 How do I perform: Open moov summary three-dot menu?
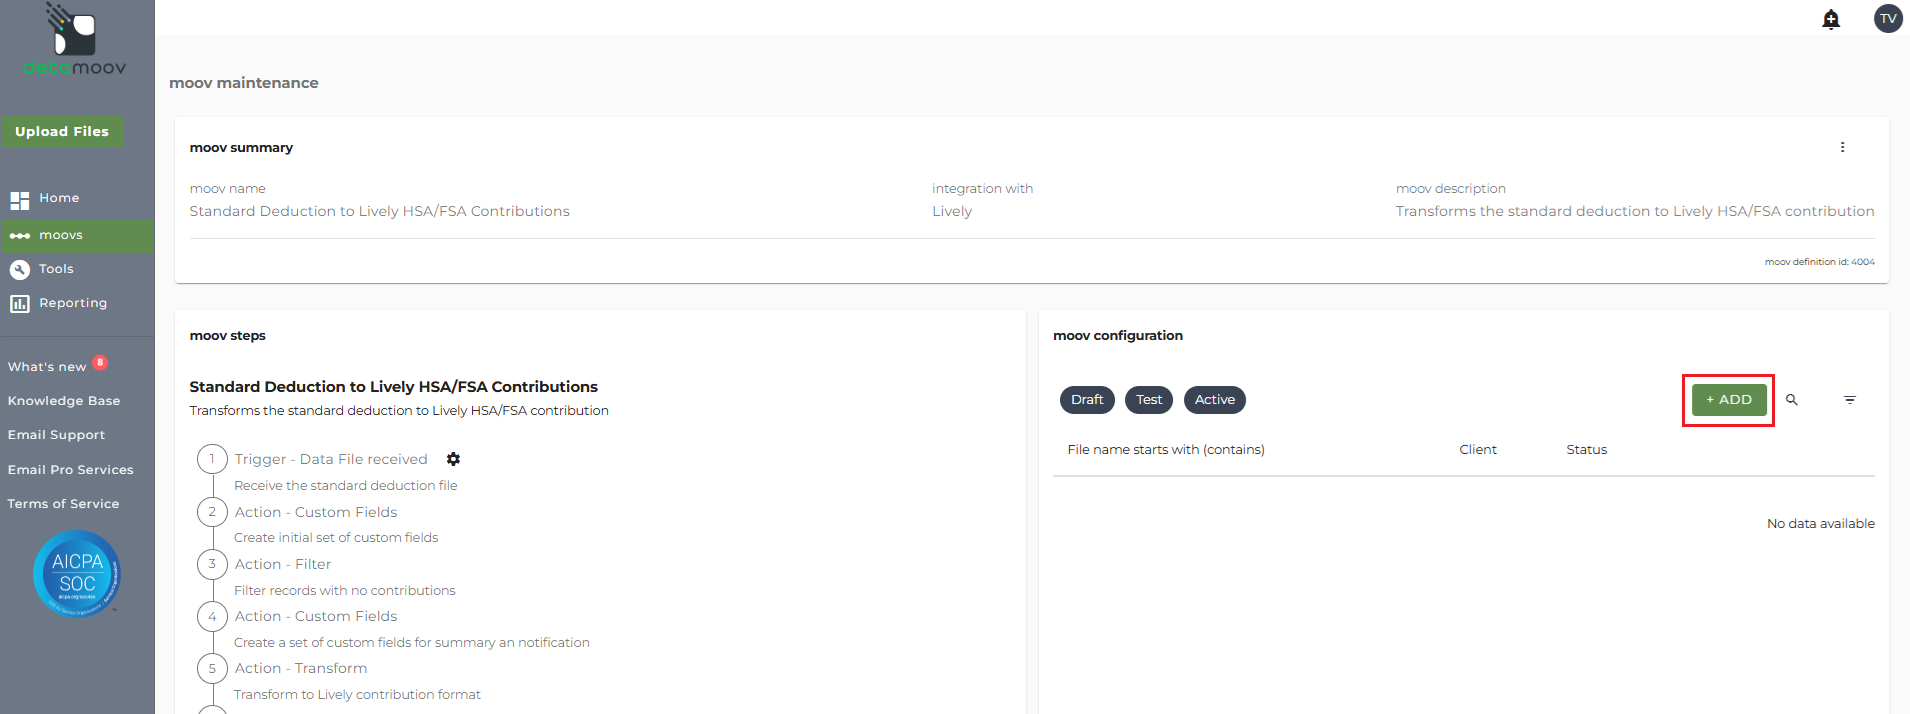click(1842, 147)
